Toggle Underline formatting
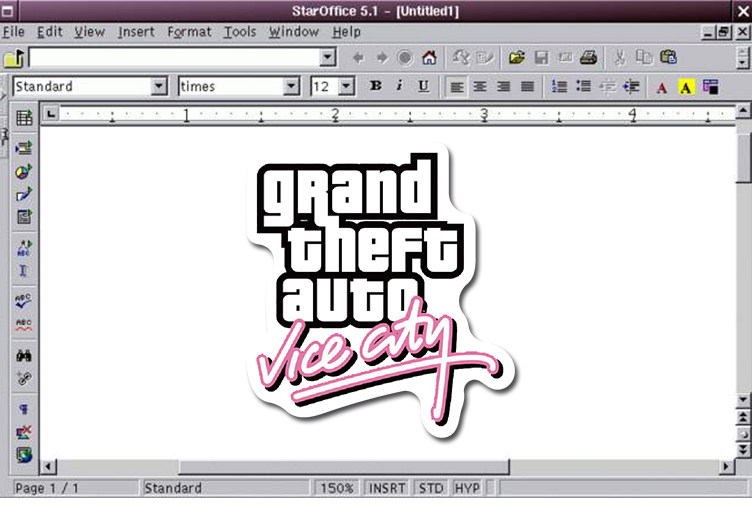This screenshot has height=520, width=752. point(423,86)
